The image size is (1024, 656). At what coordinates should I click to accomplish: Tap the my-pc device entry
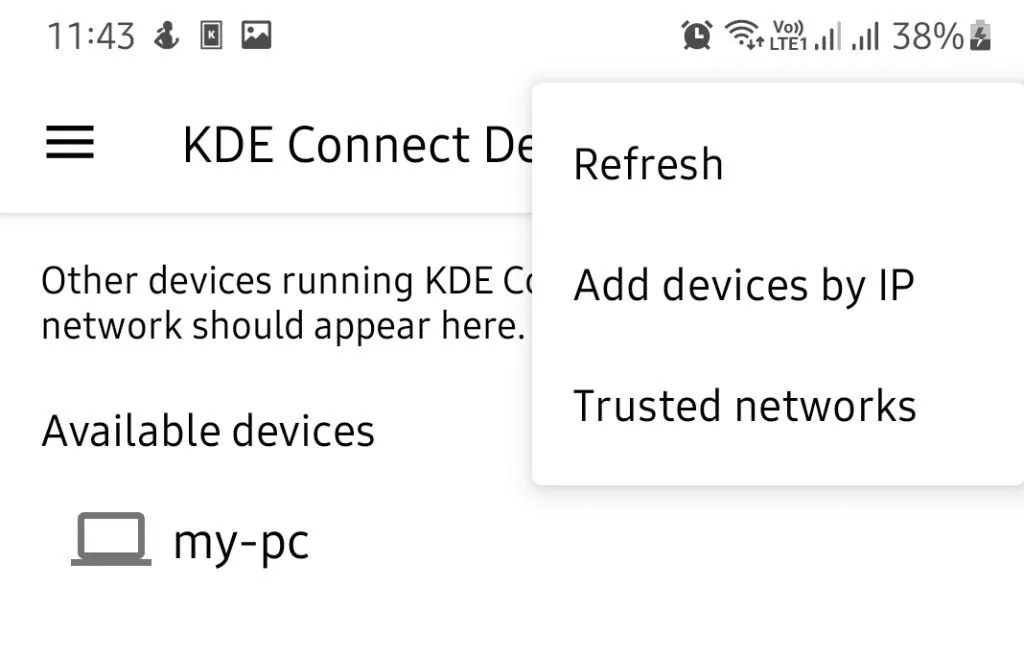pos(240,540)
